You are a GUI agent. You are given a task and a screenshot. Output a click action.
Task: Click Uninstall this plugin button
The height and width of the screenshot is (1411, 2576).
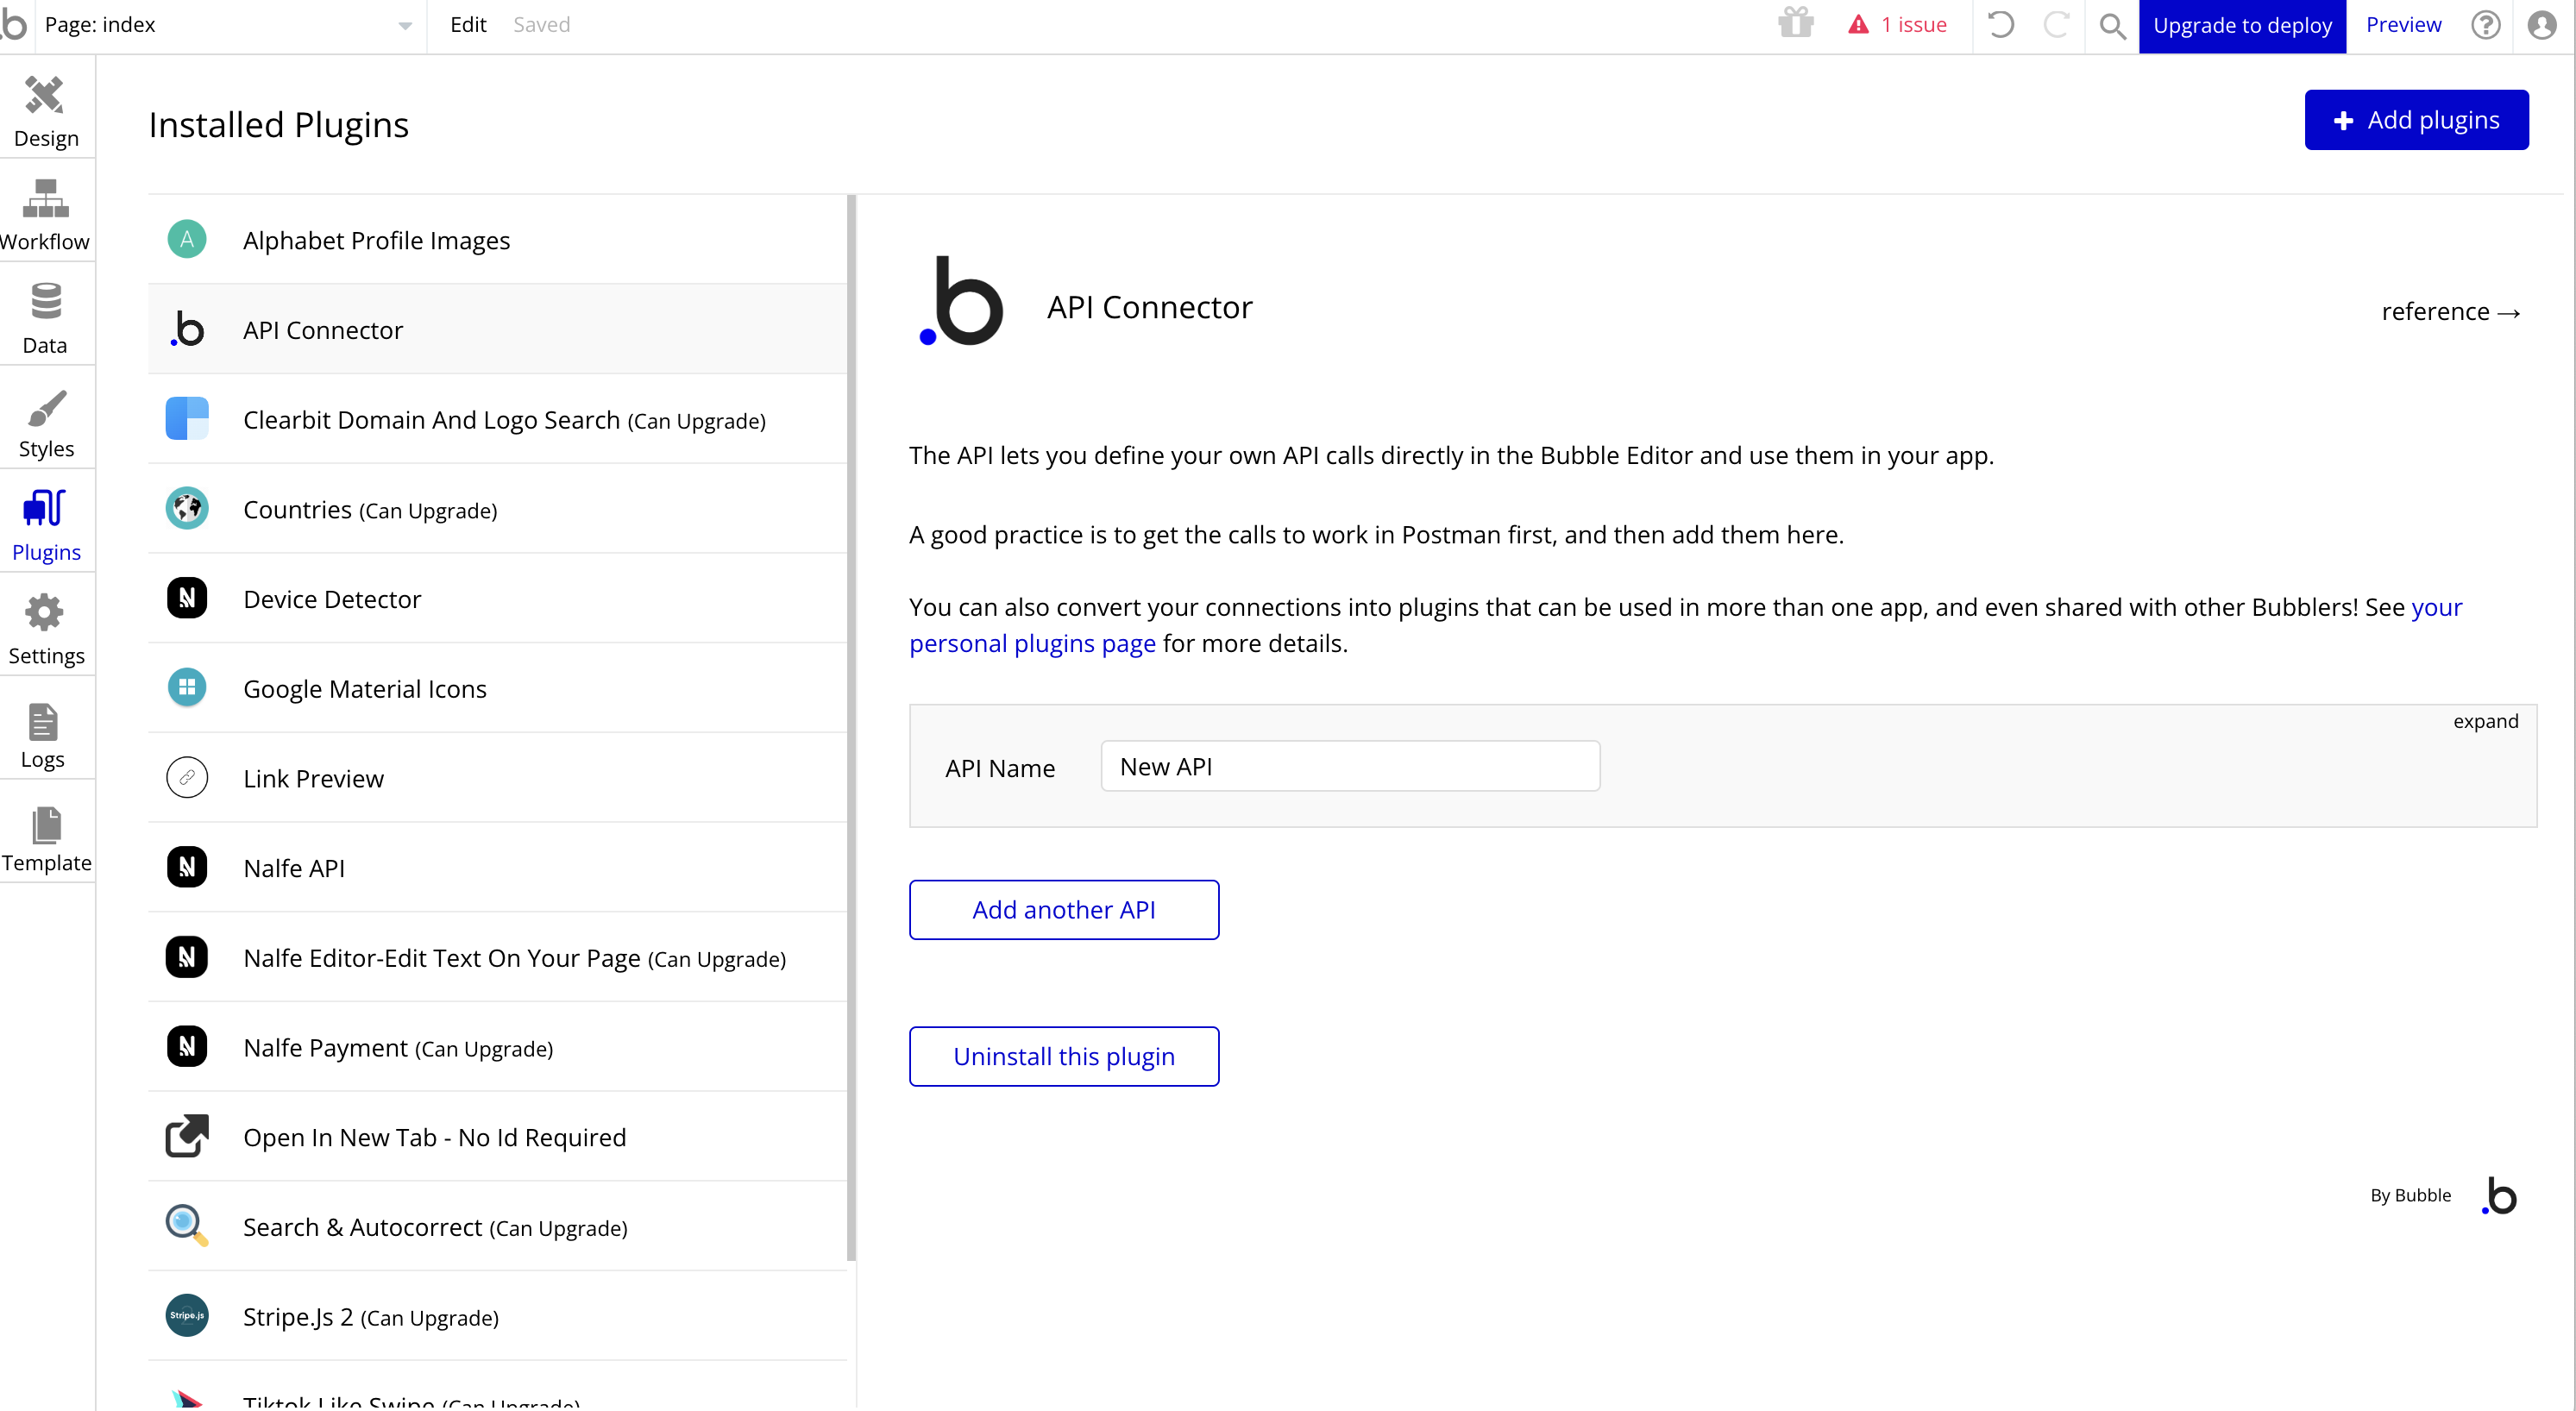pyautogui.click(x=1063, y=1056)
